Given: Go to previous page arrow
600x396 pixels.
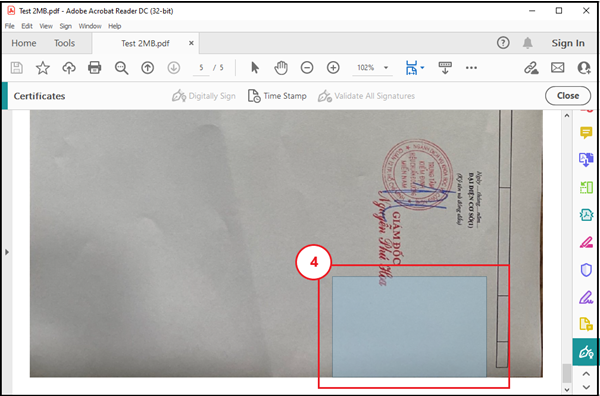Looking at the screenshot, I should click(148, 68).
